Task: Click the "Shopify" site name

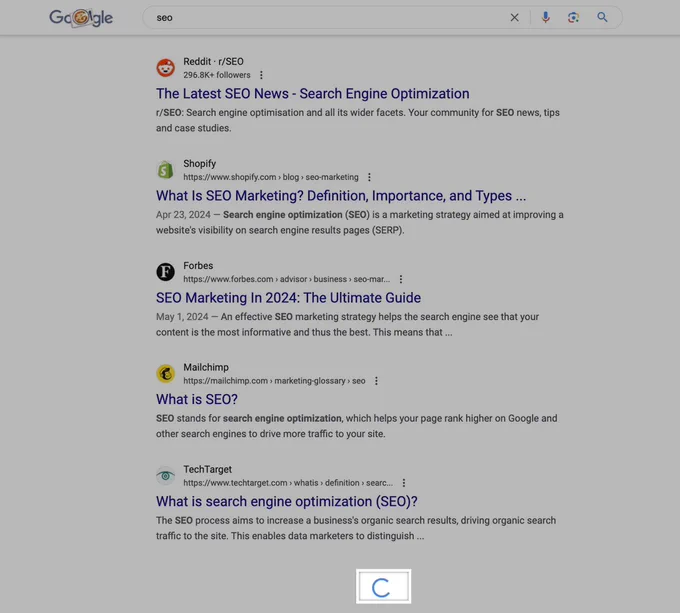Action: coord(199,163)
